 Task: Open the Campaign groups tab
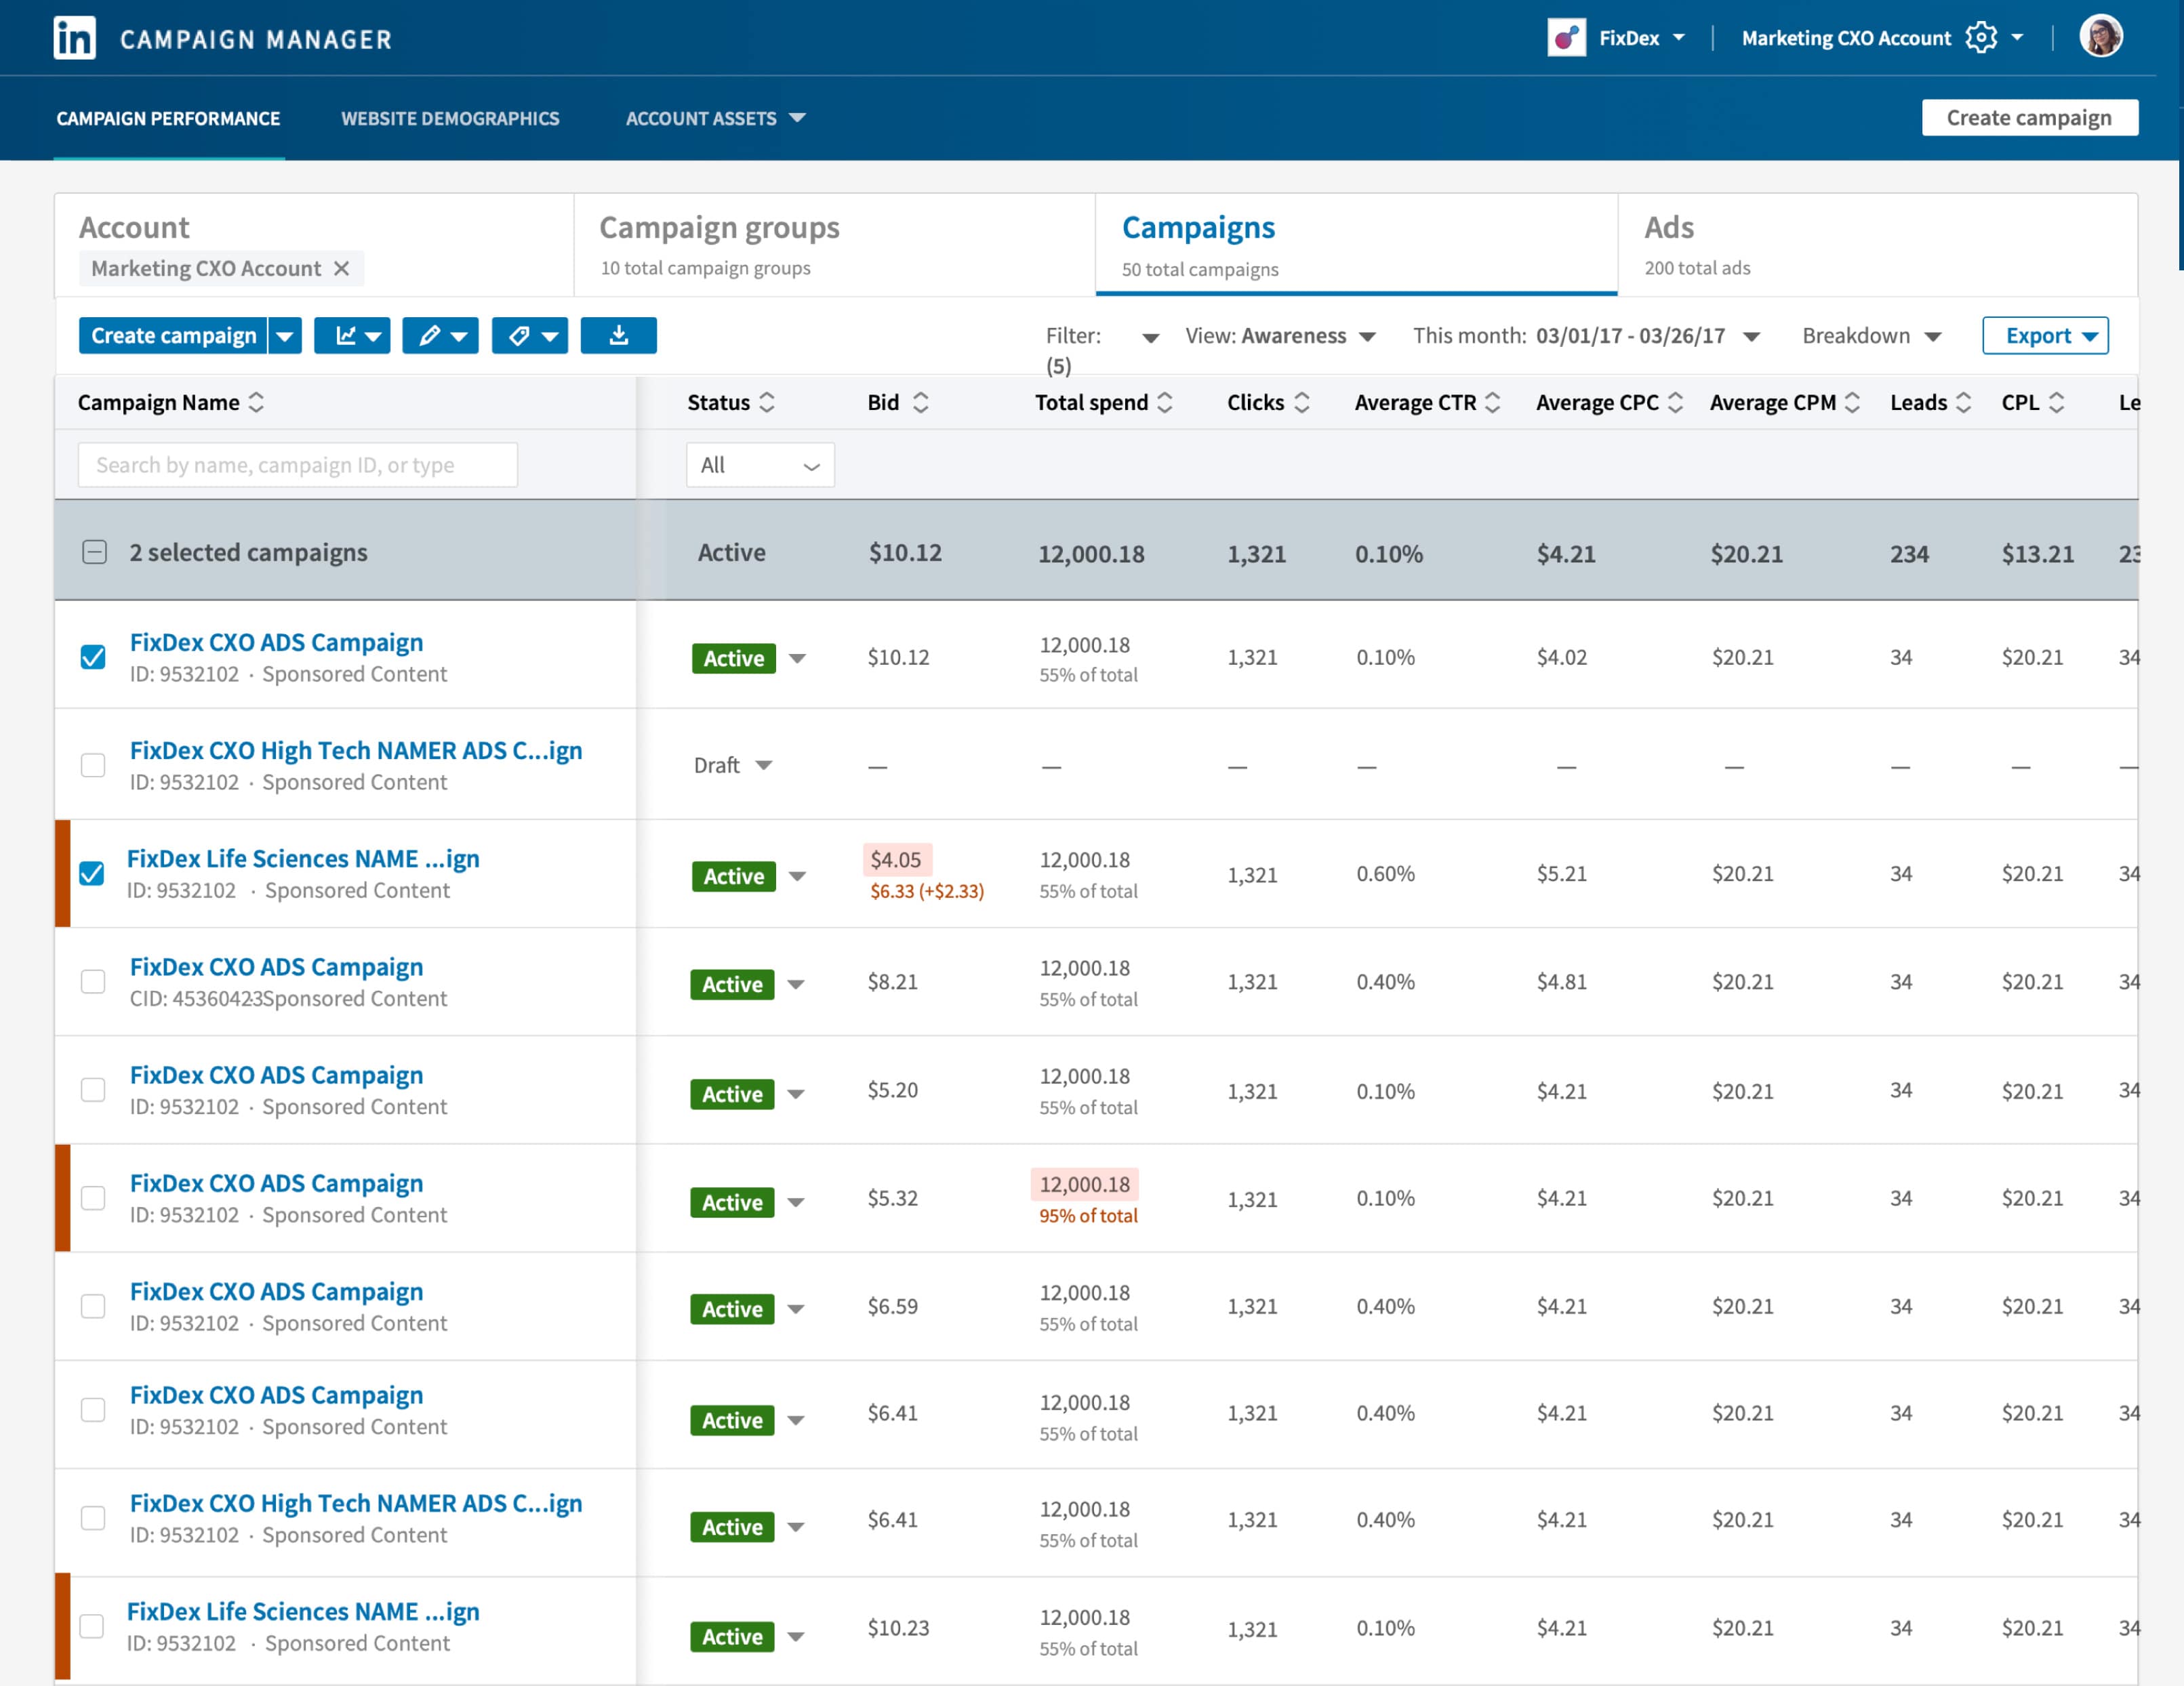834,245
